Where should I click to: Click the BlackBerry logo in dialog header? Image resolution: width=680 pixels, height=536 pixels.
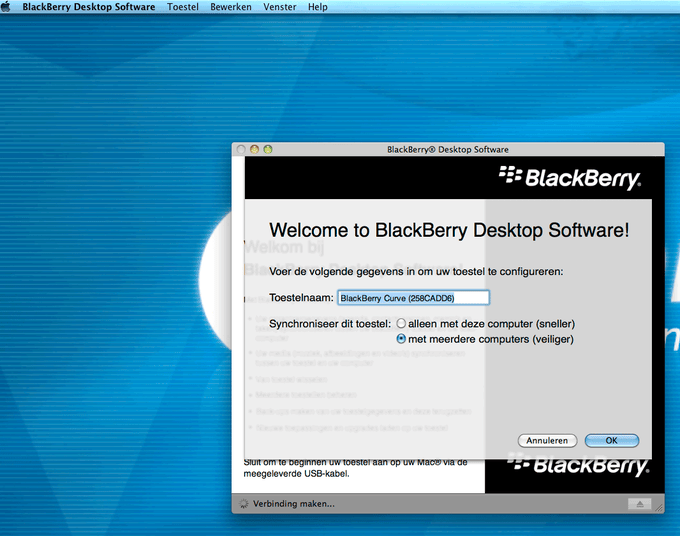tap(569, 178)
